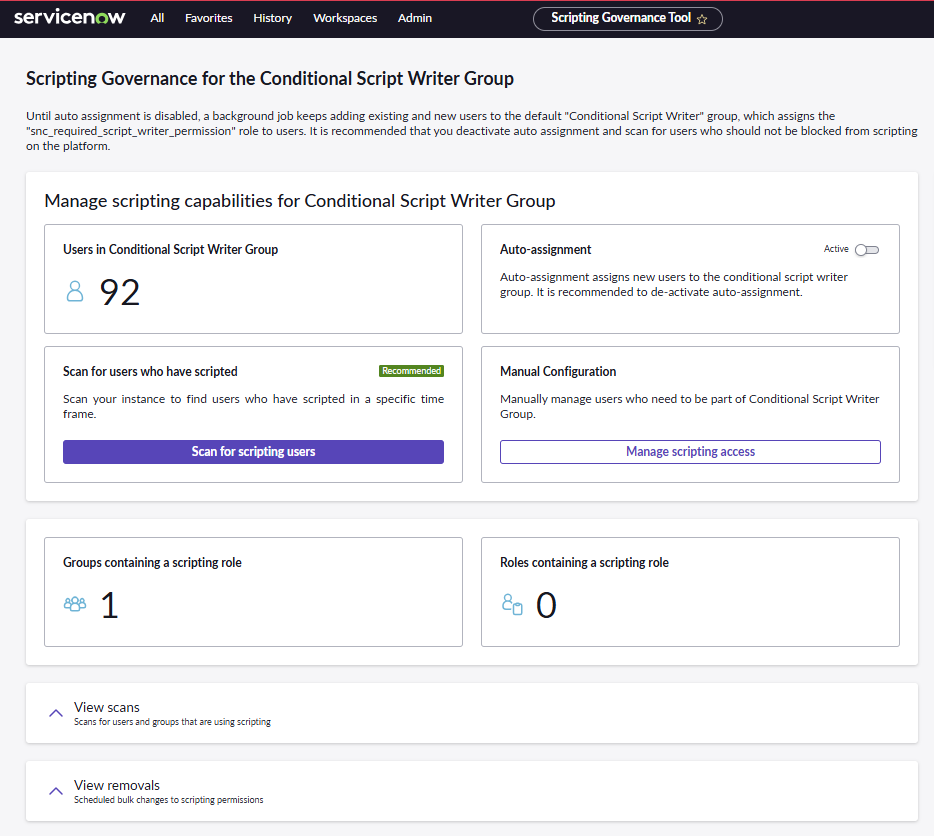
Task: Click the user icon beside 92
Action: pos(74,291)
